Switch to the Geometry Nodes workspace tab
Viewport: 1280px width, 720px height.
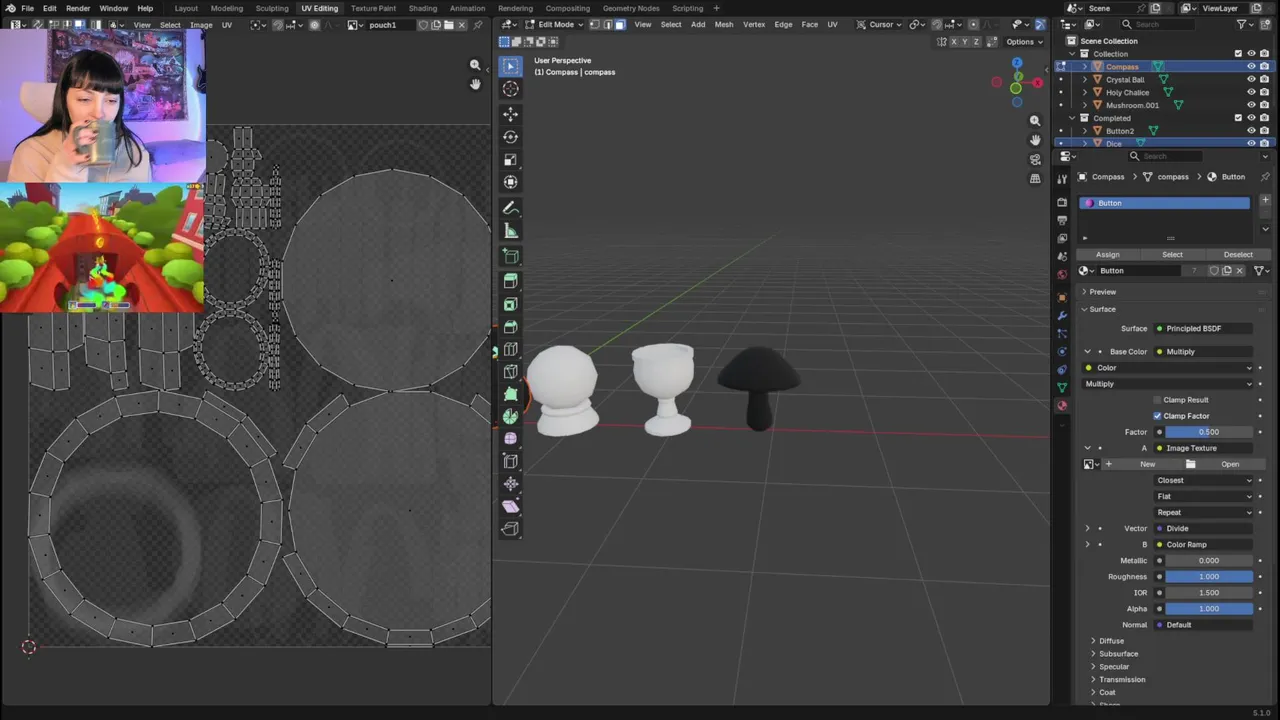(631, 8)
